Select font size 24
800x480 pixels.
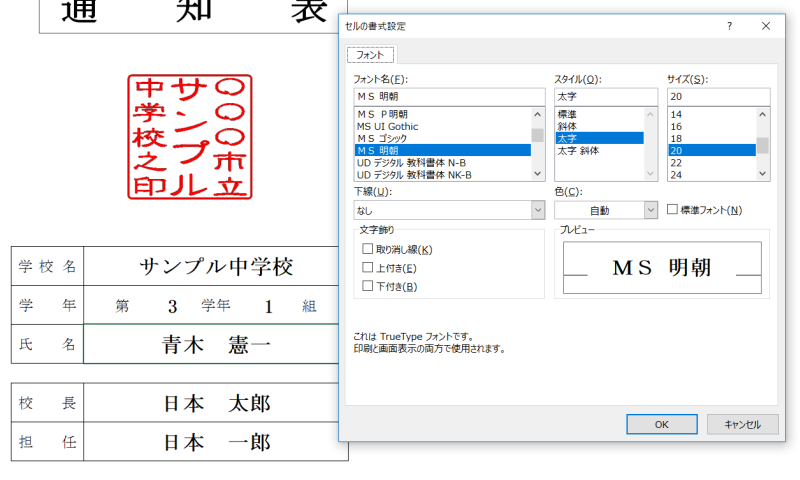tap(712, 175)
